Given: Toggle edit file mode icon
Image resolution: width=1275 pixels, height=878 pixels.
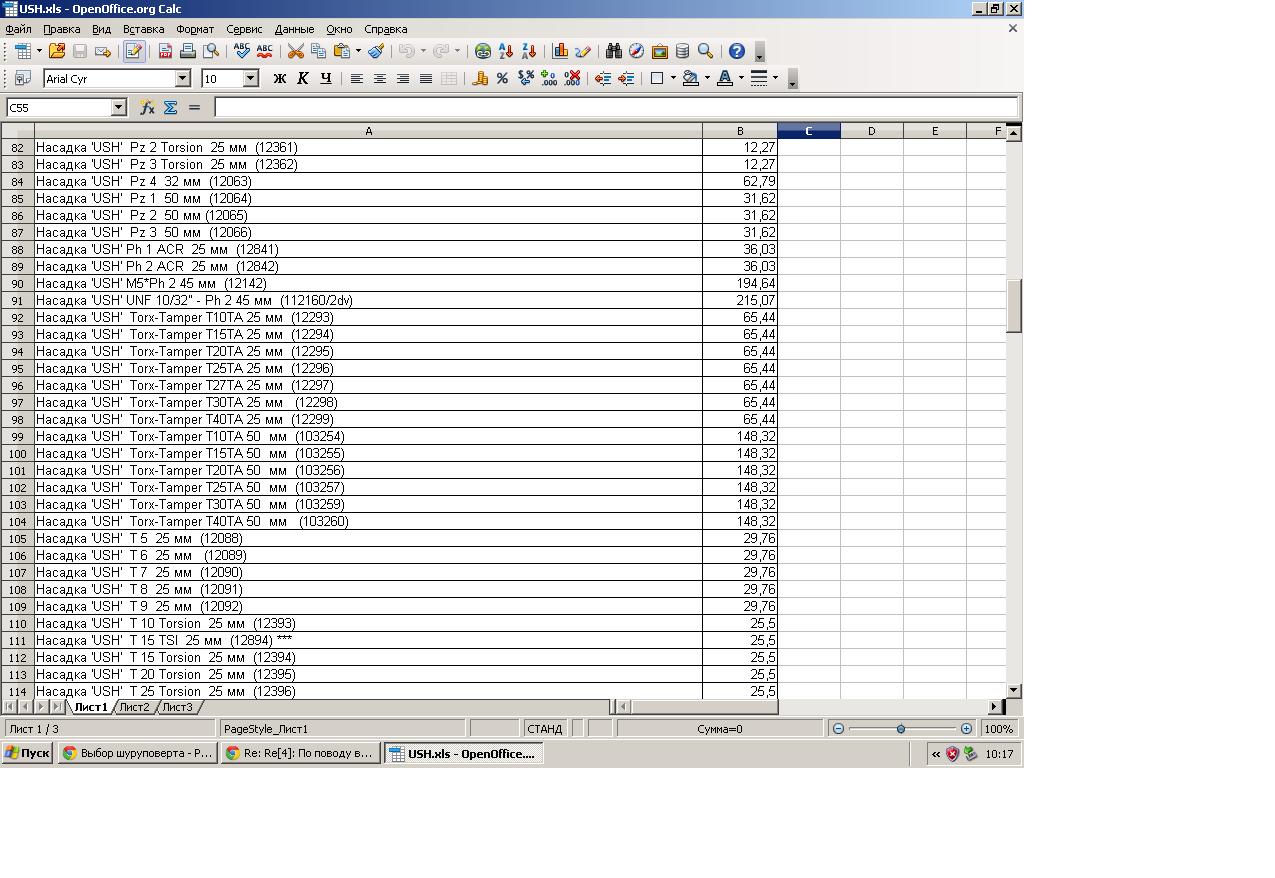Looking at the screenshot, I should [x=133, y=51].
